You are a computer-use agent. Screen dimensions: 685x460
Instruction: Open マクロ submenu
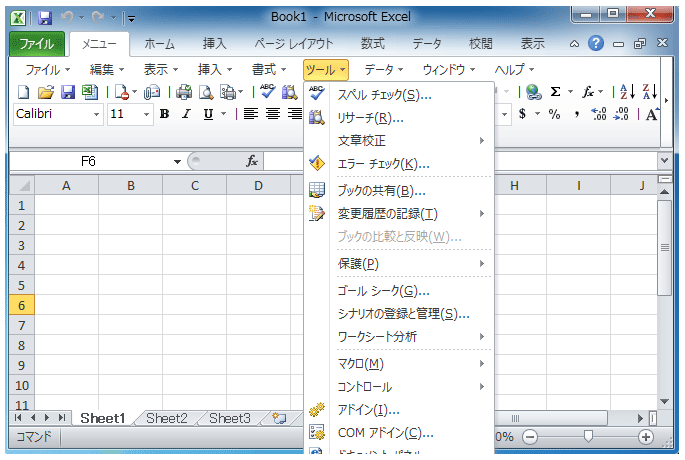[x=398, y=363]
